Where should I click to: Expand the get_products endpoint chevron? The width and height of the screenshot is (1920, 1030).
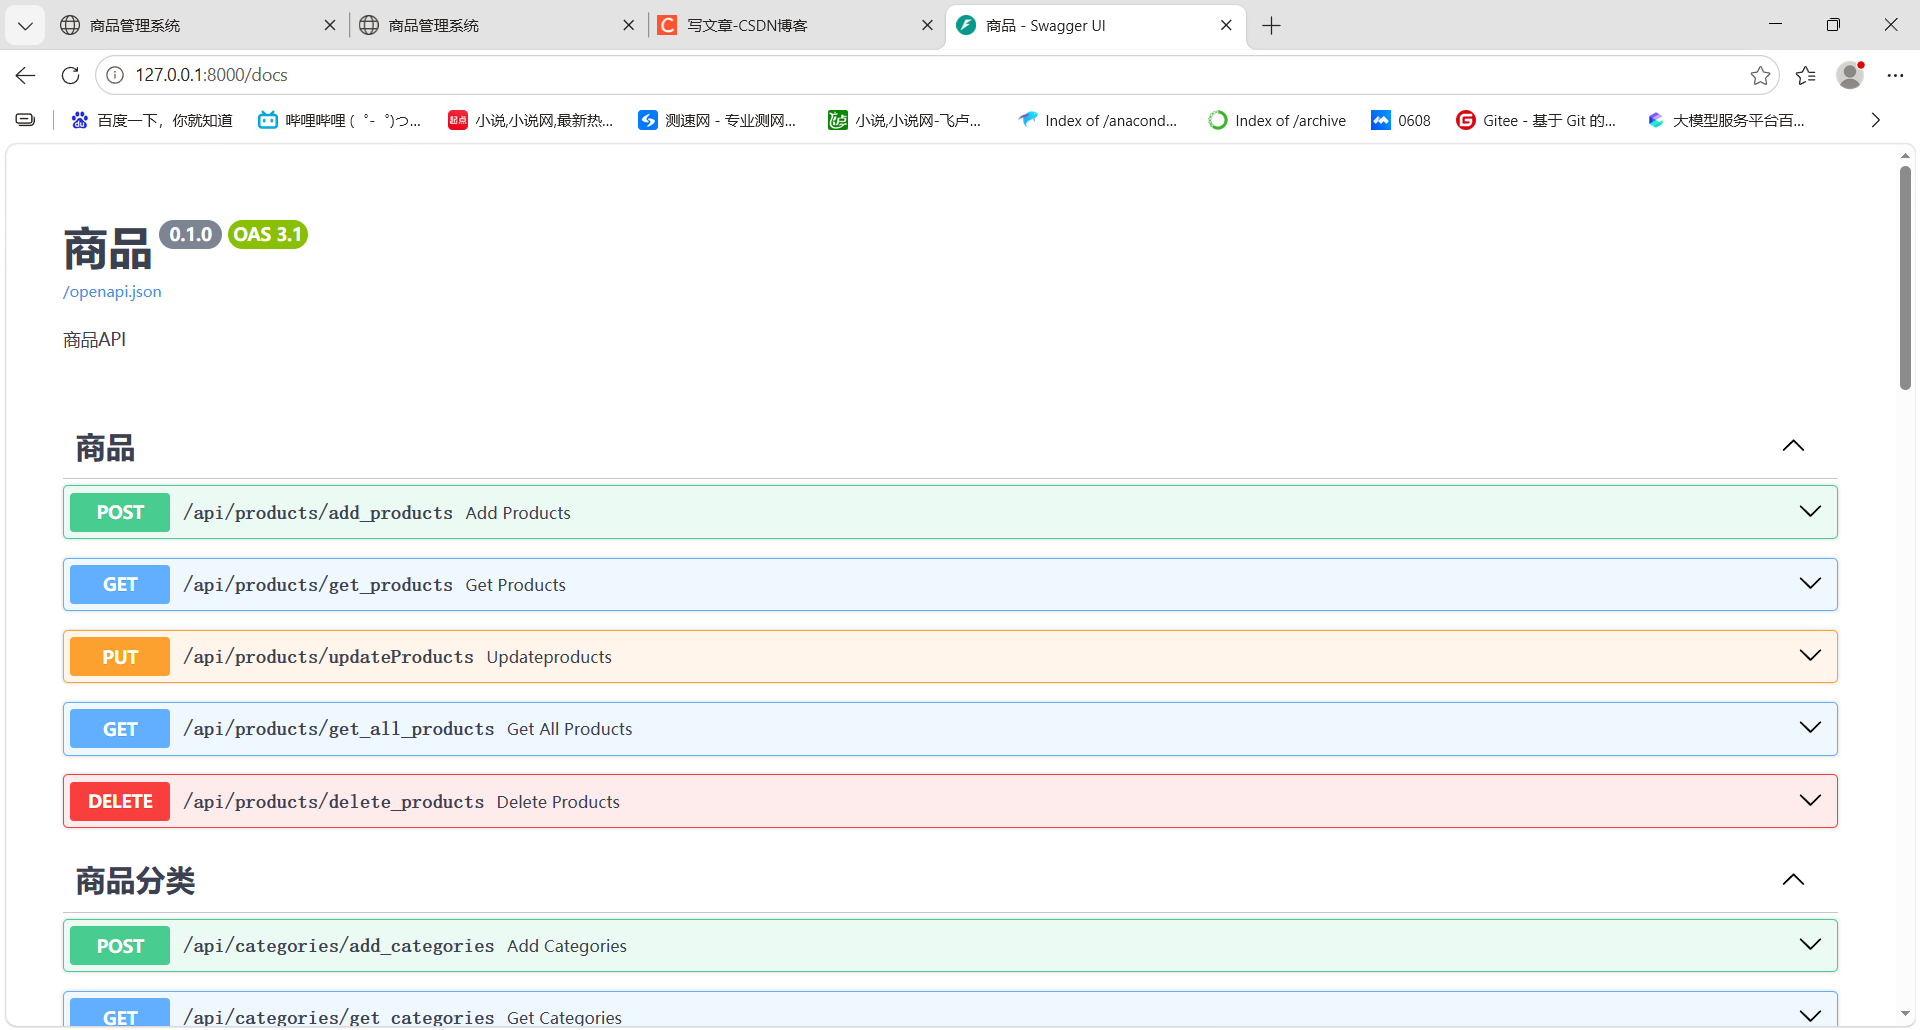pyautogui.click(x=1810, y=583)
